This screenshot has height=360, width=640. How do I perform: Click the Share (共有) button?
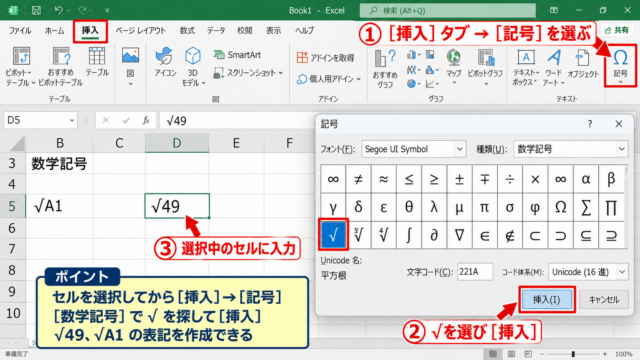[x=616, y=30]
